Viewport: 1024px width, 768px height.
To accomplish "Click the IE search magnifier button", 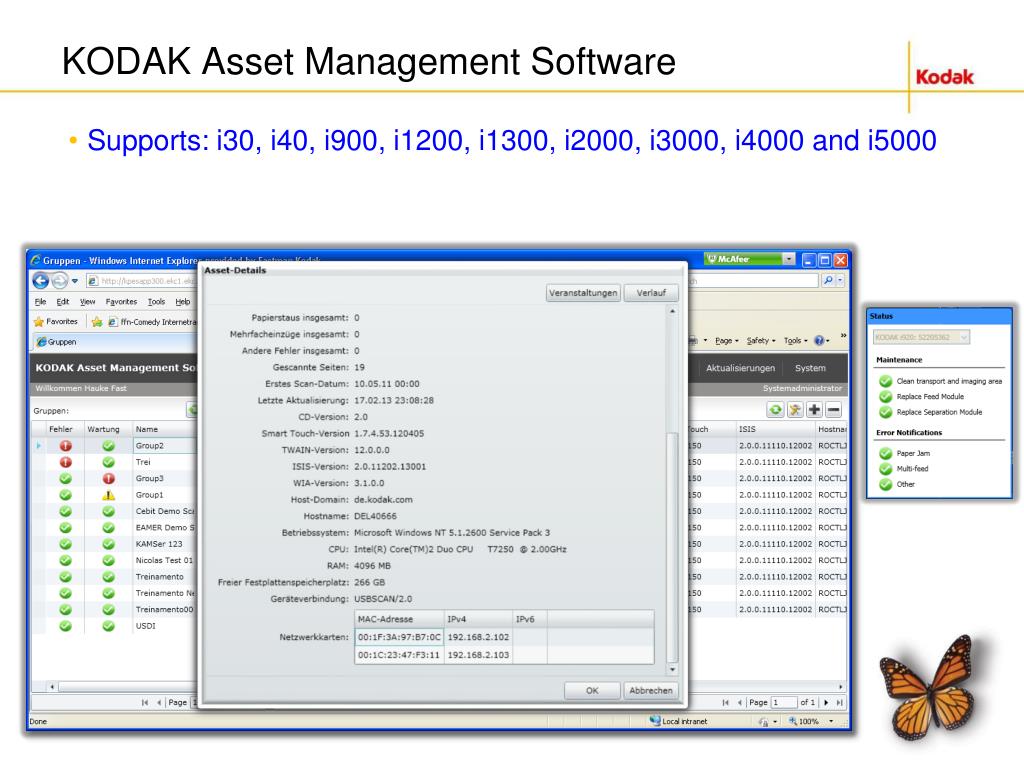I will [x=827, y=280].
